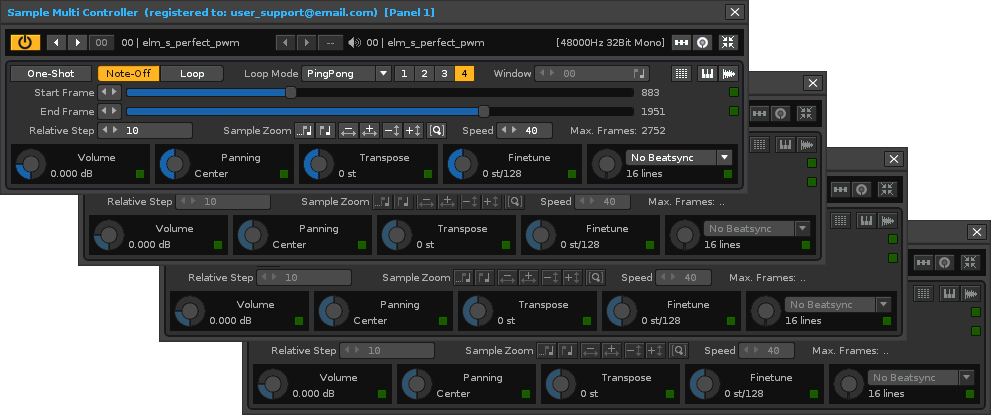Click the grid pattern view icon
Screen dimensions: 991x415
coord(681,74)
